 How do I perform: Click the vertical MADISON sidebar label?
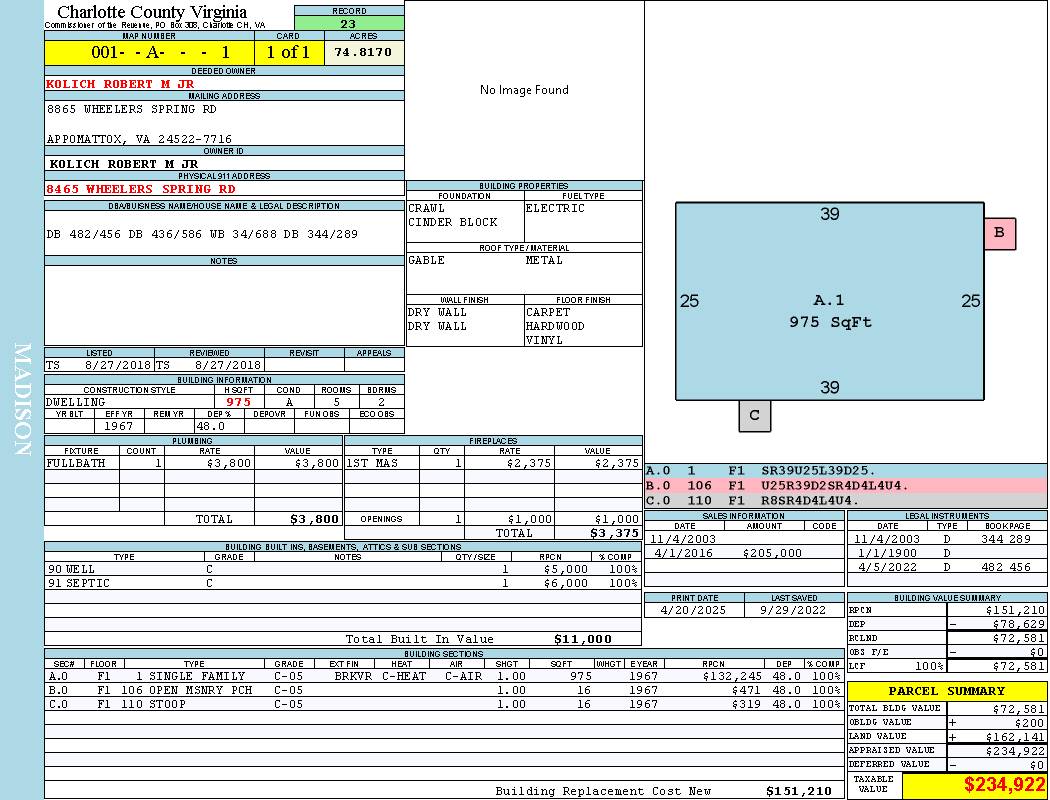point(22,400)
